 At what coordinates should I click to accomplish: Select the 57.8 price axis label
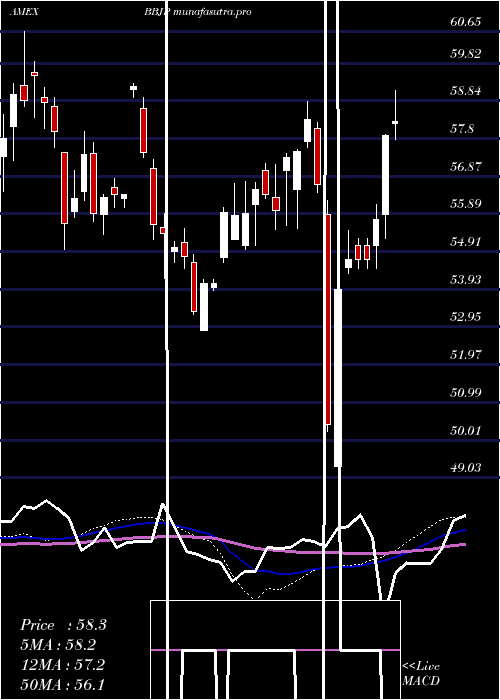pyautogui.click(x=462, y=129)
